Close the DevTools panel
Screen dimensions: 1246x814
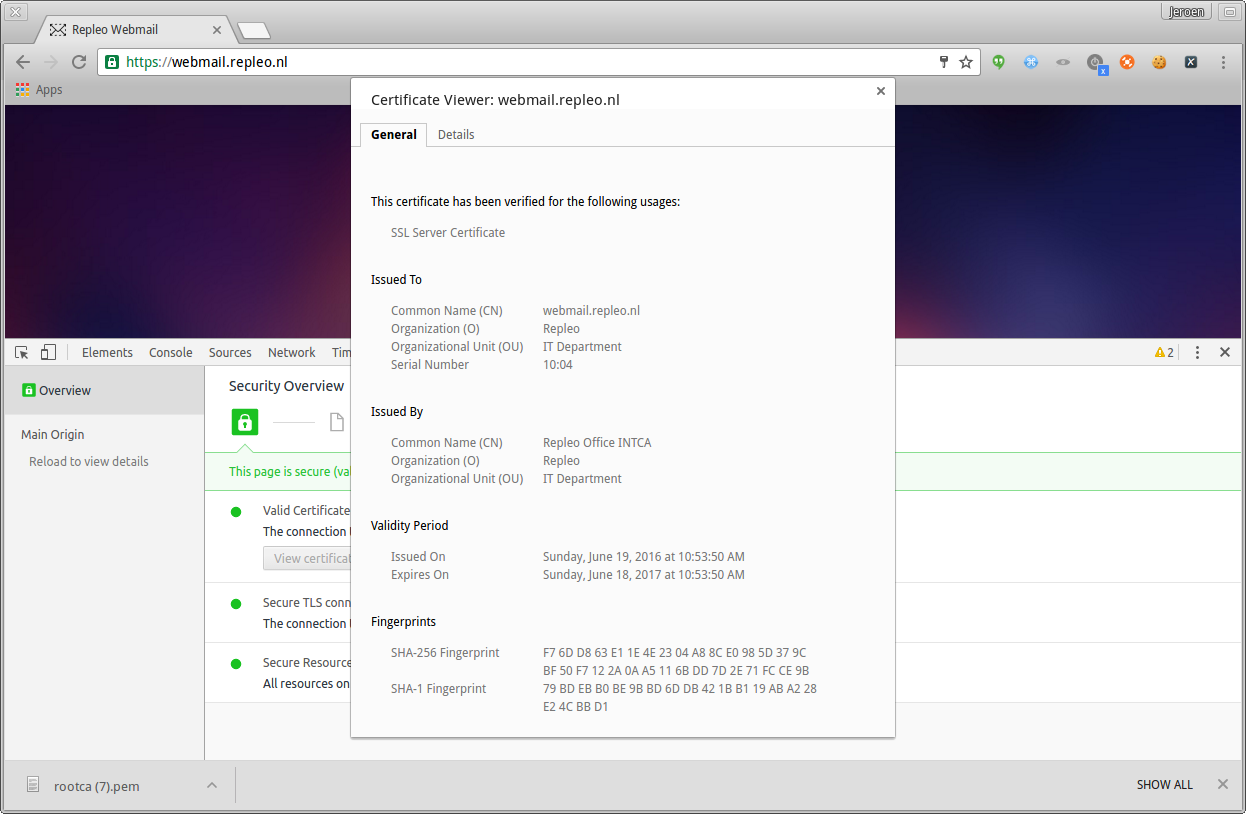tap(1225, 352)
